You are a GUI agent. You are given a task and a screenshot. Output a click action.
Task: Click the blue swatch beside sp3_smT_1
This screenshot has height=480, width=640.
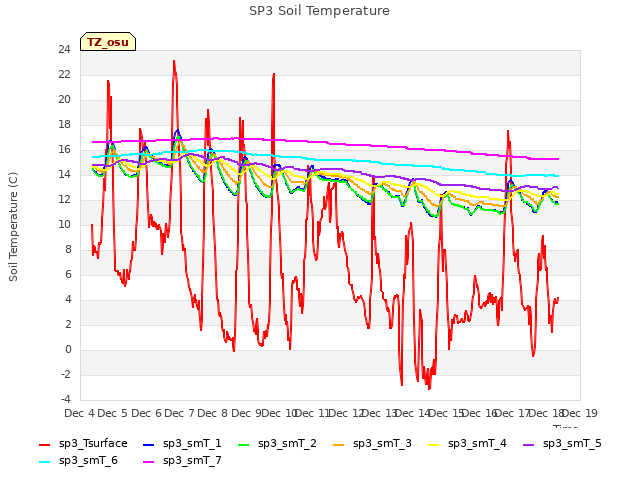coord(149,444)
